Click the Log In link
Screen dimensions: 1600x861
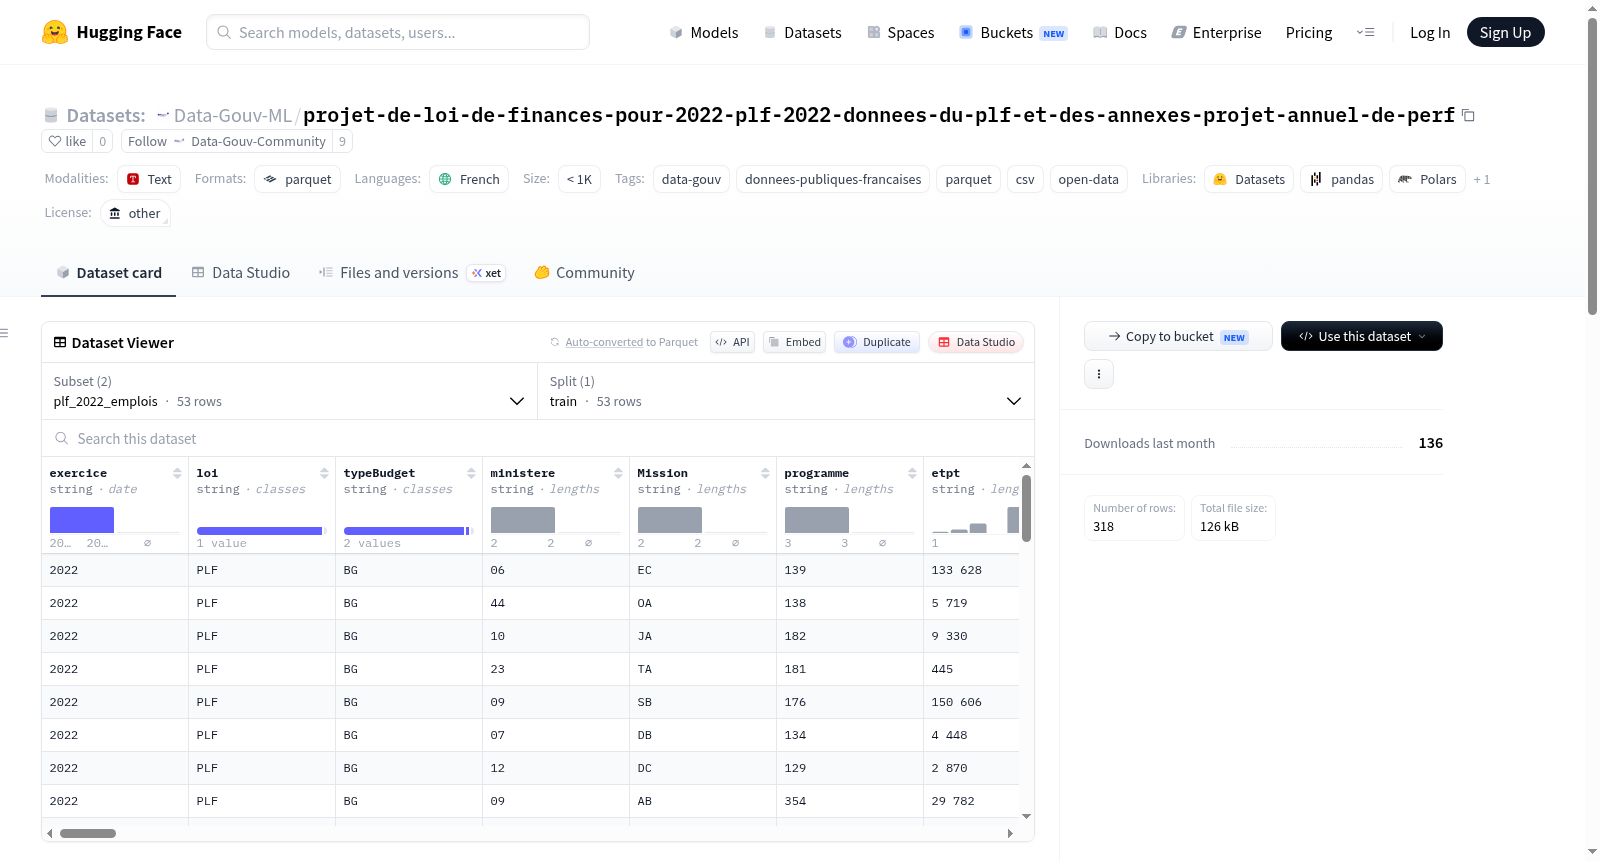pyautogui.click(x=1429, y=32)
